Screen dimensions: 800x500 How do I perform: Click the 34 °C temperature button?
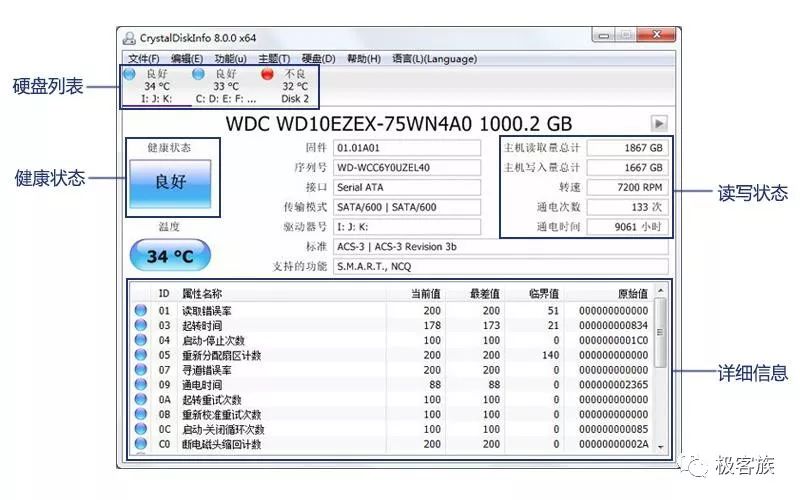coord(170,255)
